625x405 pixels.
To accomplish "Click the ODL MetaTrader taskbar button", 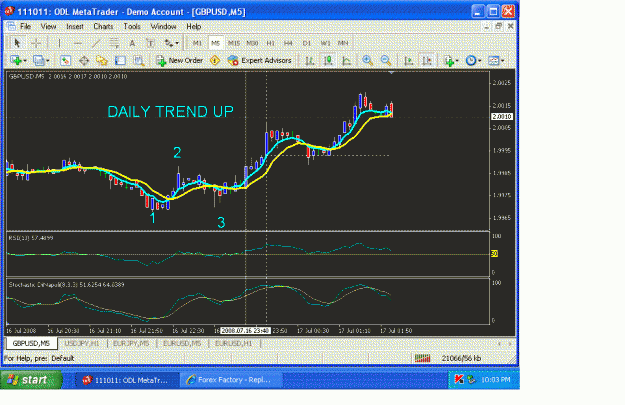I will tap(126, 380).
